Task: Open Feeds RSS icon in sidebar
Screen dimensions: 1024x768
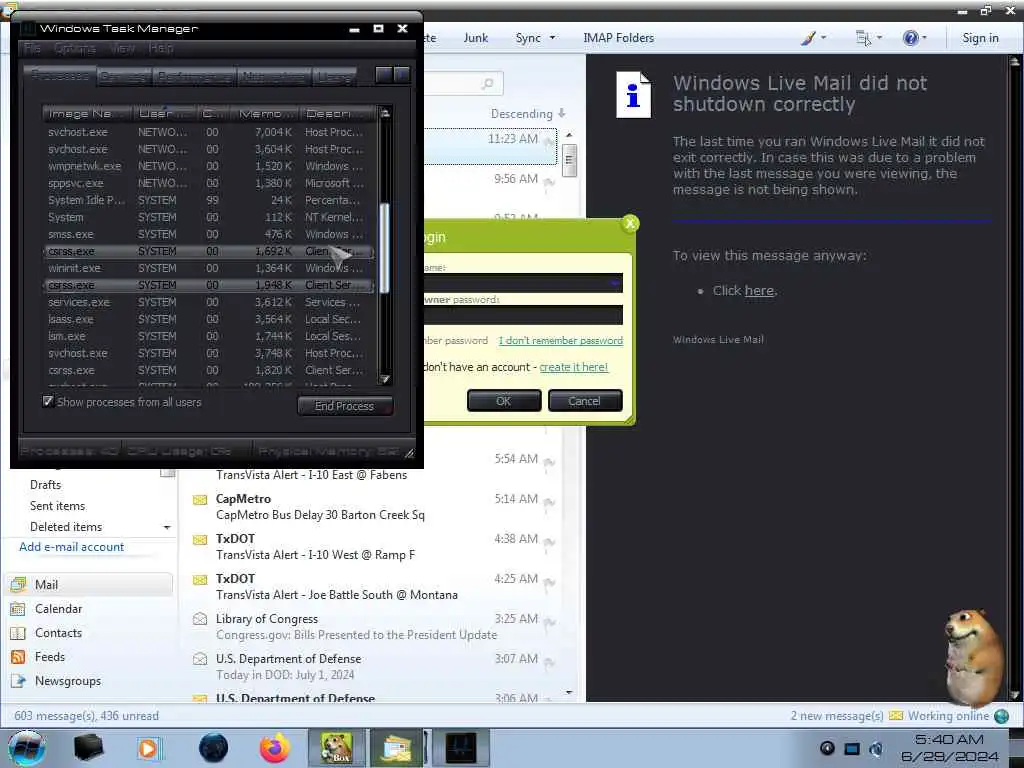Action: pos(18,657)
